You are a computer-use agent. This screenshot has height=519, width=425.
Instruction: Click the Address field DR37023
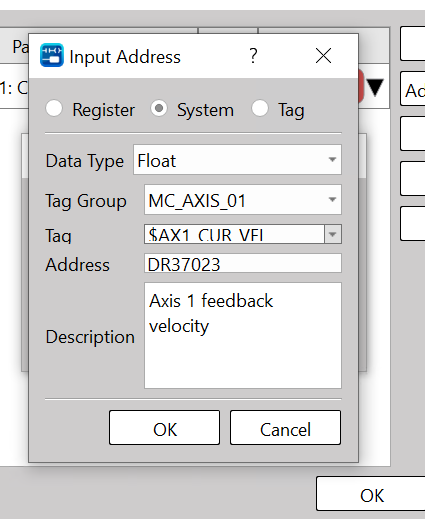point(243,263)
